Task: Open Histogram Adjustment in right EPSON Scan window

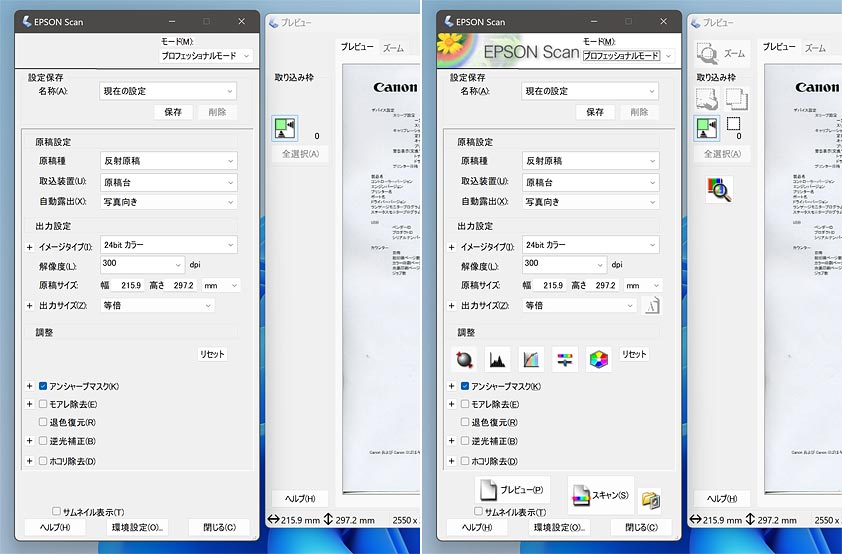Action: click(498, 359)
